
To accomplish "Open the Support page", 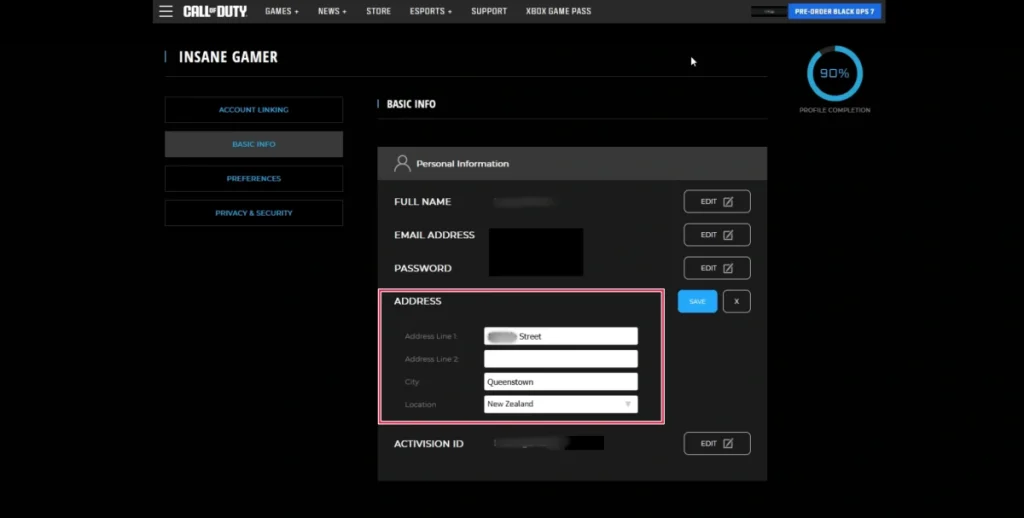I will tap(488, 11).
